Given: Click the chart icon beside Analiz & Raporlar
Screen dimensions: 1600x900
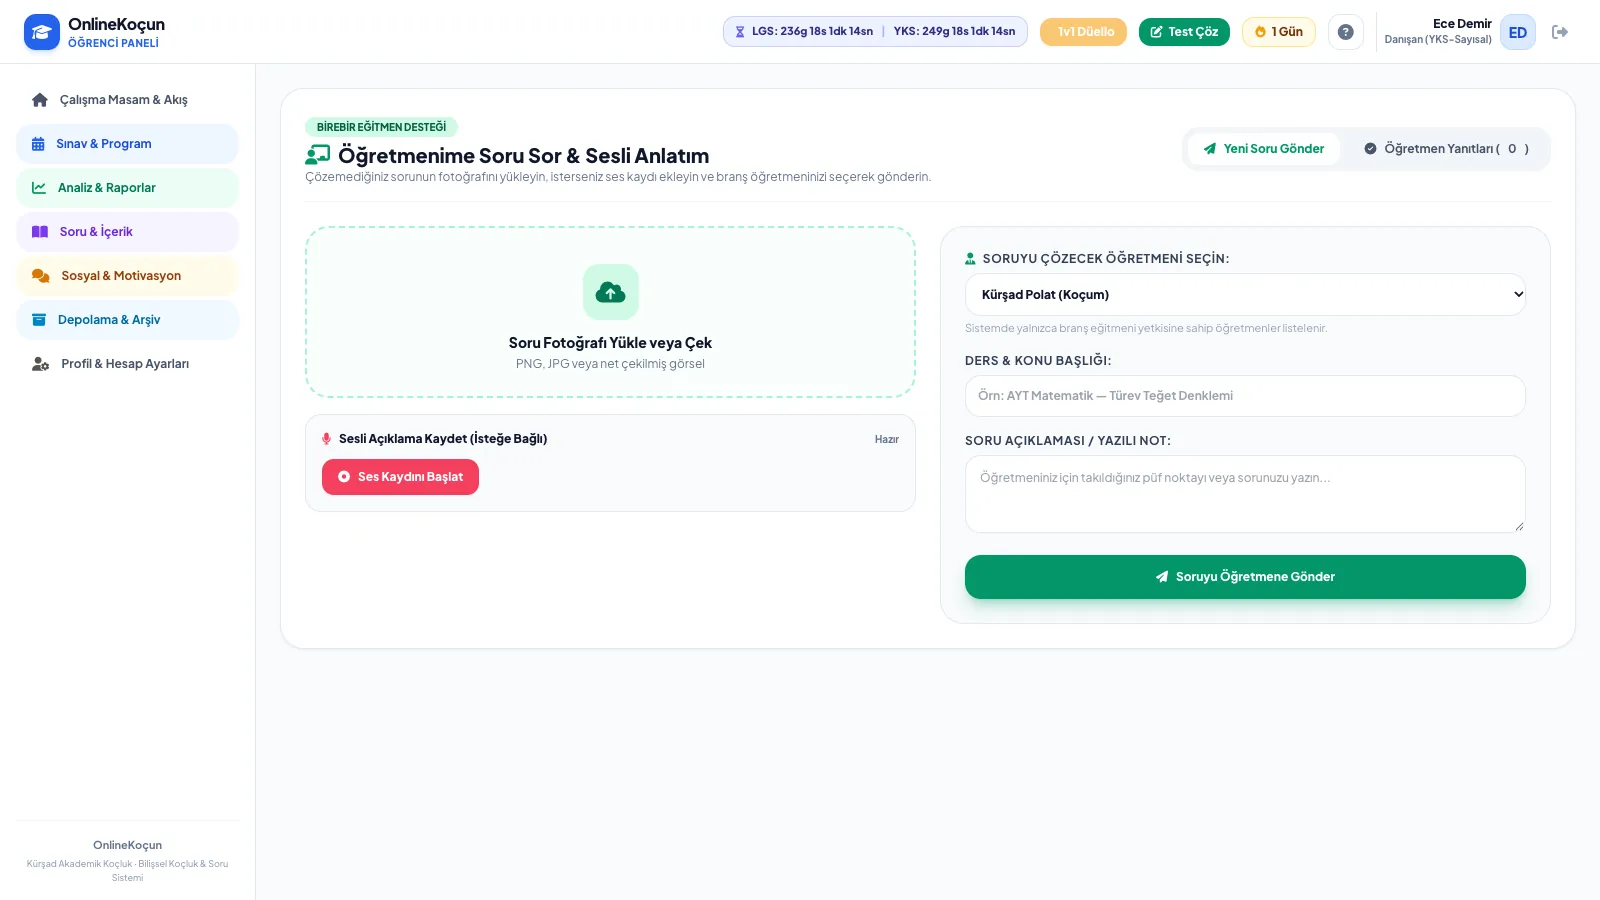Looking at the screenshot, I should tap(39, 188).
